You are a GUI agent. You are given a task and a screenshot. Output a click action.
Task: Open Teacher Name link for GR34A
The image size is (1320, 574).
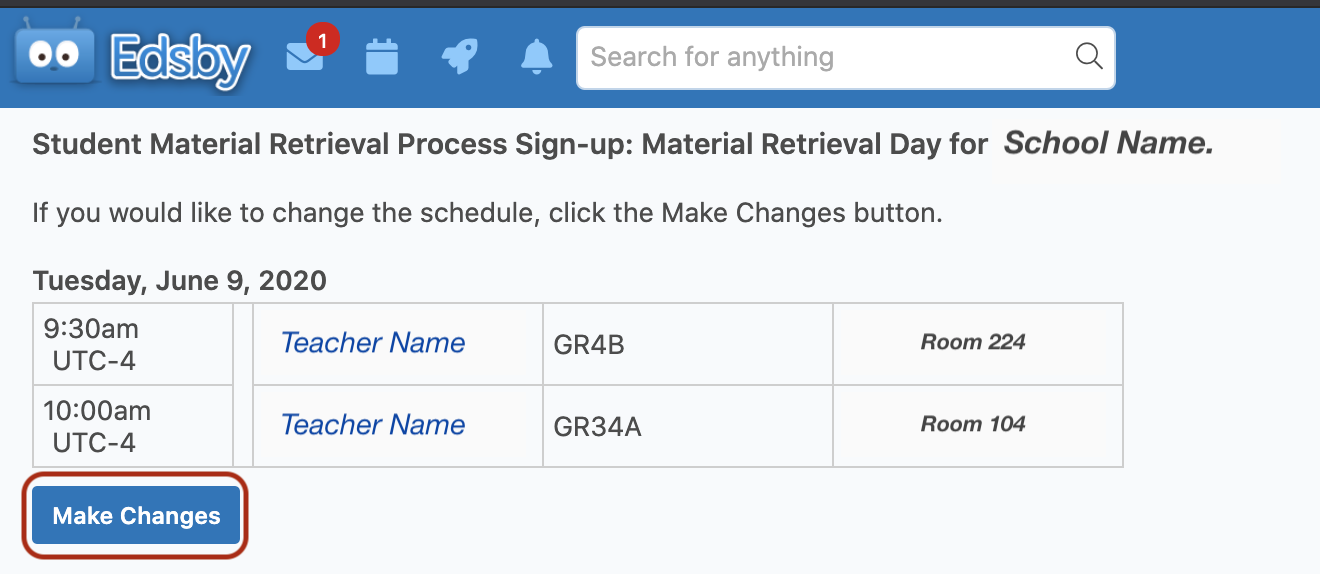point(373,425)
